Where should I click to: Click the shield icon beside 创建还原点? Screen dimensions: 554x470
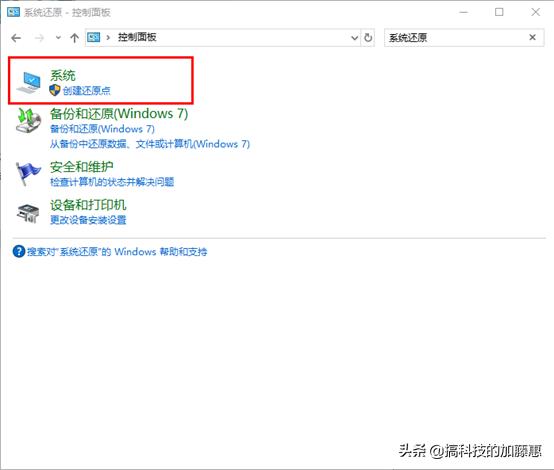(55, 90)
